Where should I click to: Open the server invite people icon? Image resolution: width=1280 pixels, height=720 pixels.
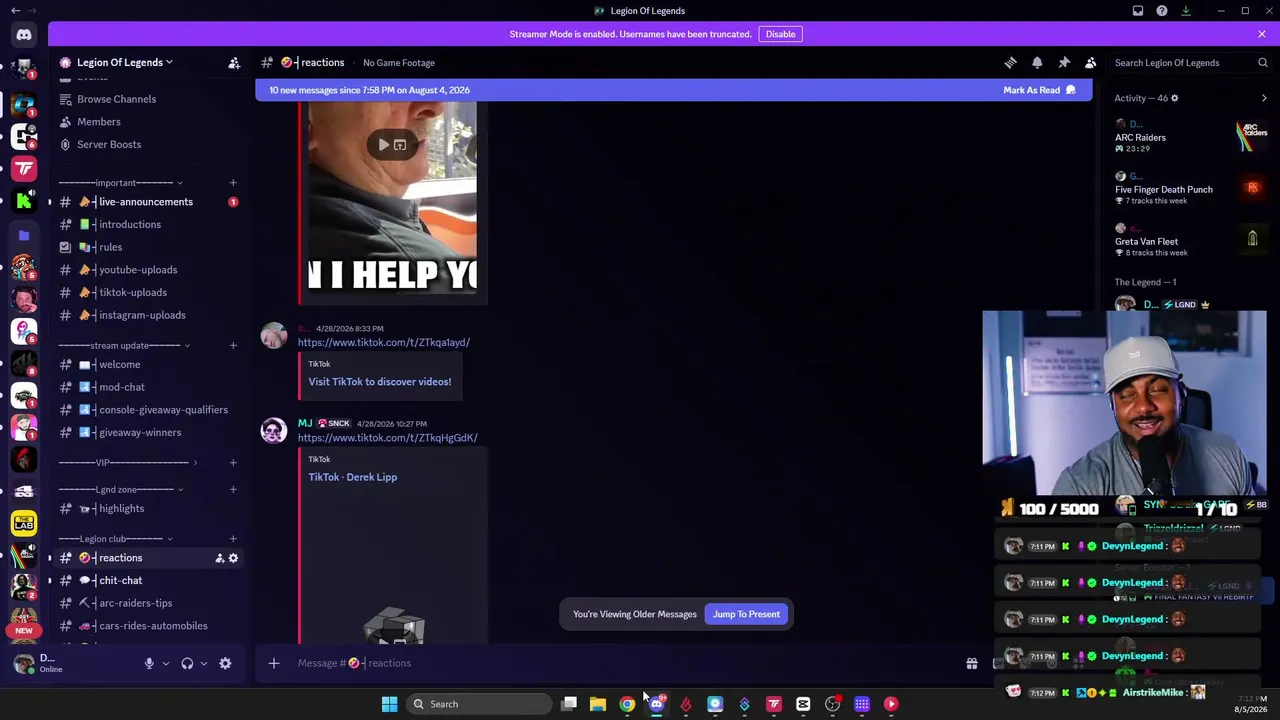point(234,63)
